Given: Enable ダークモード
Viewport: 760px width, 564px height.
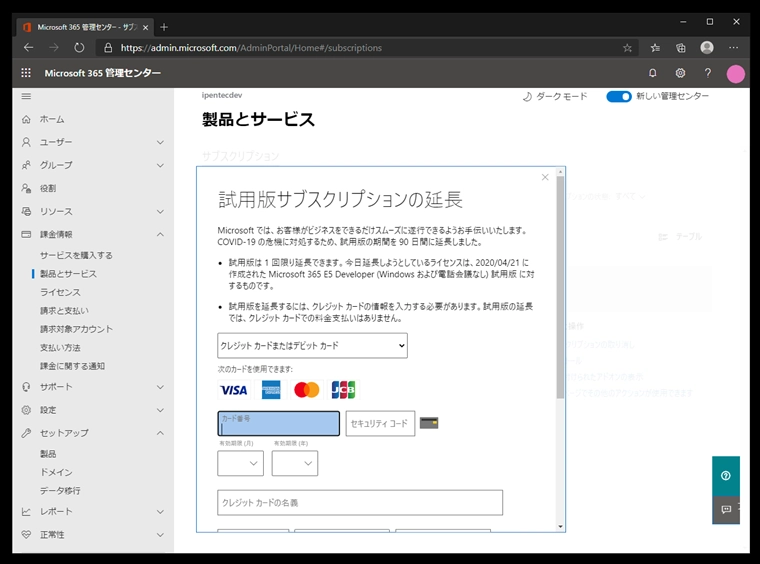Looking at the screenshot, I should (555, 96).
